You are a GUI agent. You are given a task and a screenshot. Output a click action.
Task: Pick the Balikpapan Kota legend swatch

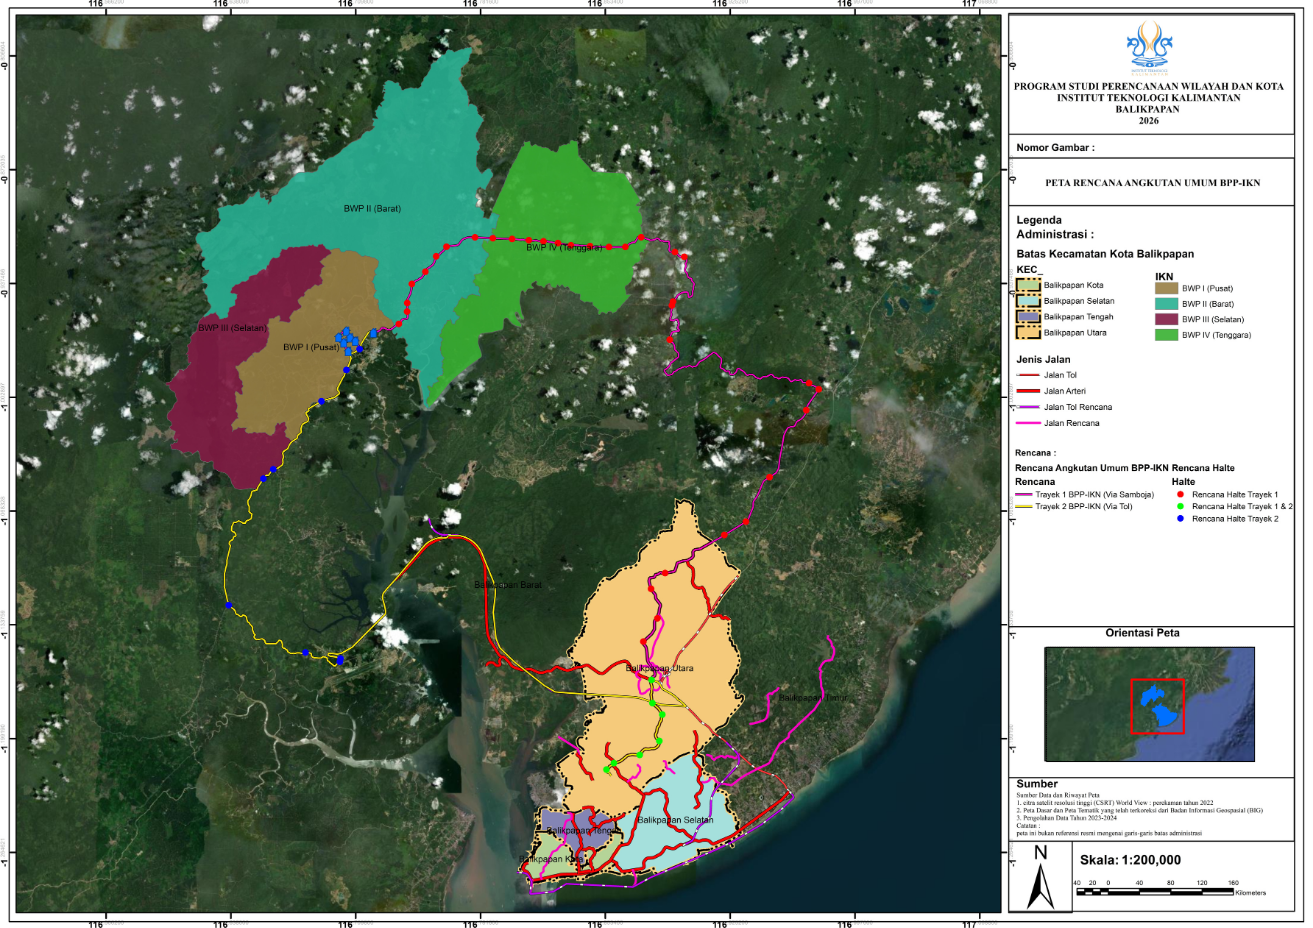click(x=1027, y=285)
